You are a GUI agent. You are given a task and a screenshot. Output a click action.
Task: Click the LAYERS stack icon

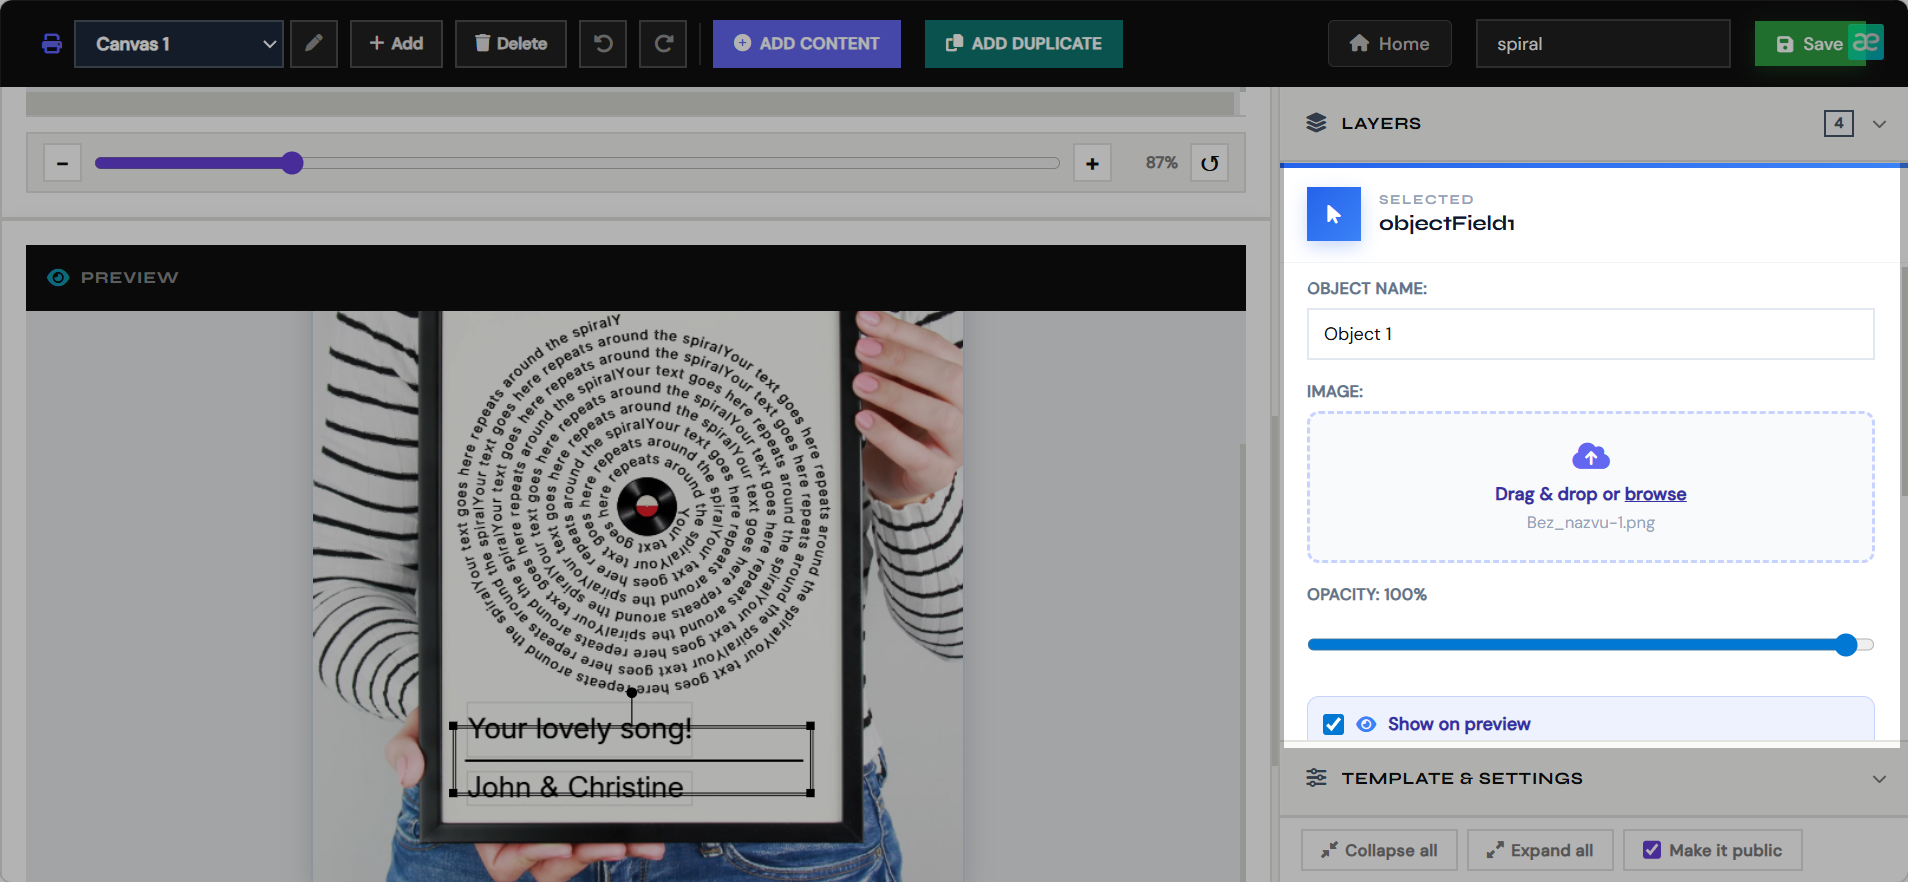pos(1316,123)
